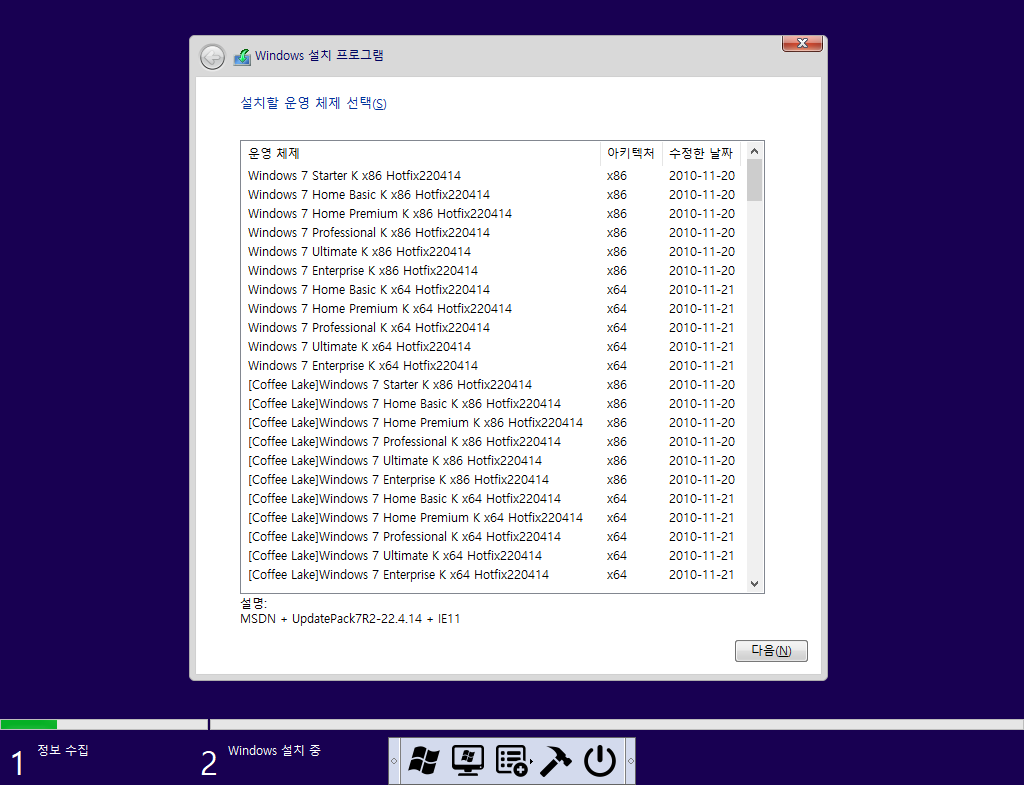Click the OS list scrollbar thumb
The width and height of the screenshot is (1024, 785).
point(754,181)
